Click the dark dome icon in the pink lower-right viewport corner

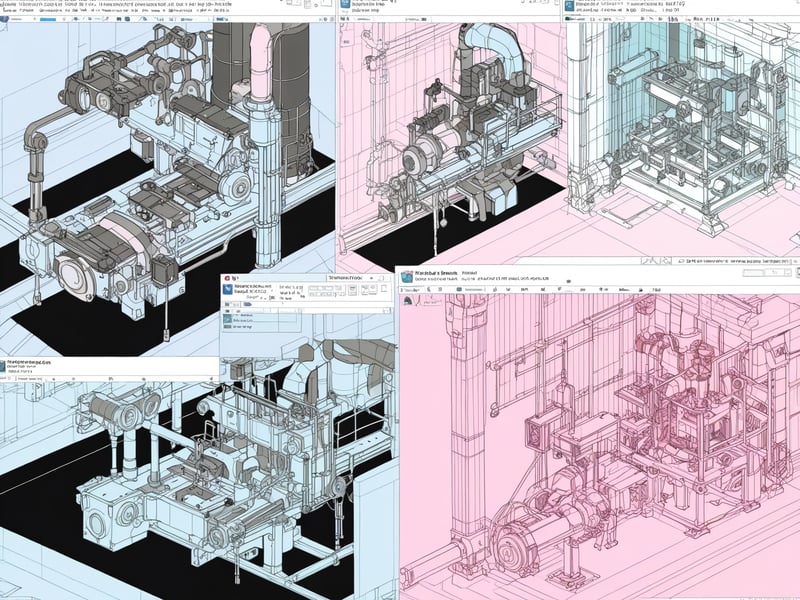(407, 301)
